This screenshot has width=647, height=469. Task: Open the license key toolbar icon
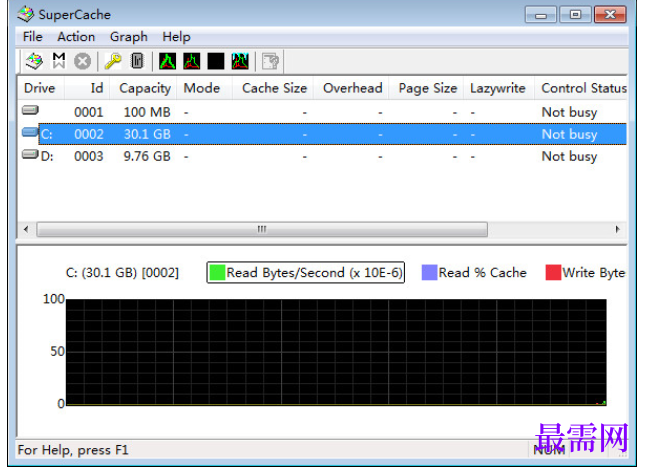(x=113, y=61)
